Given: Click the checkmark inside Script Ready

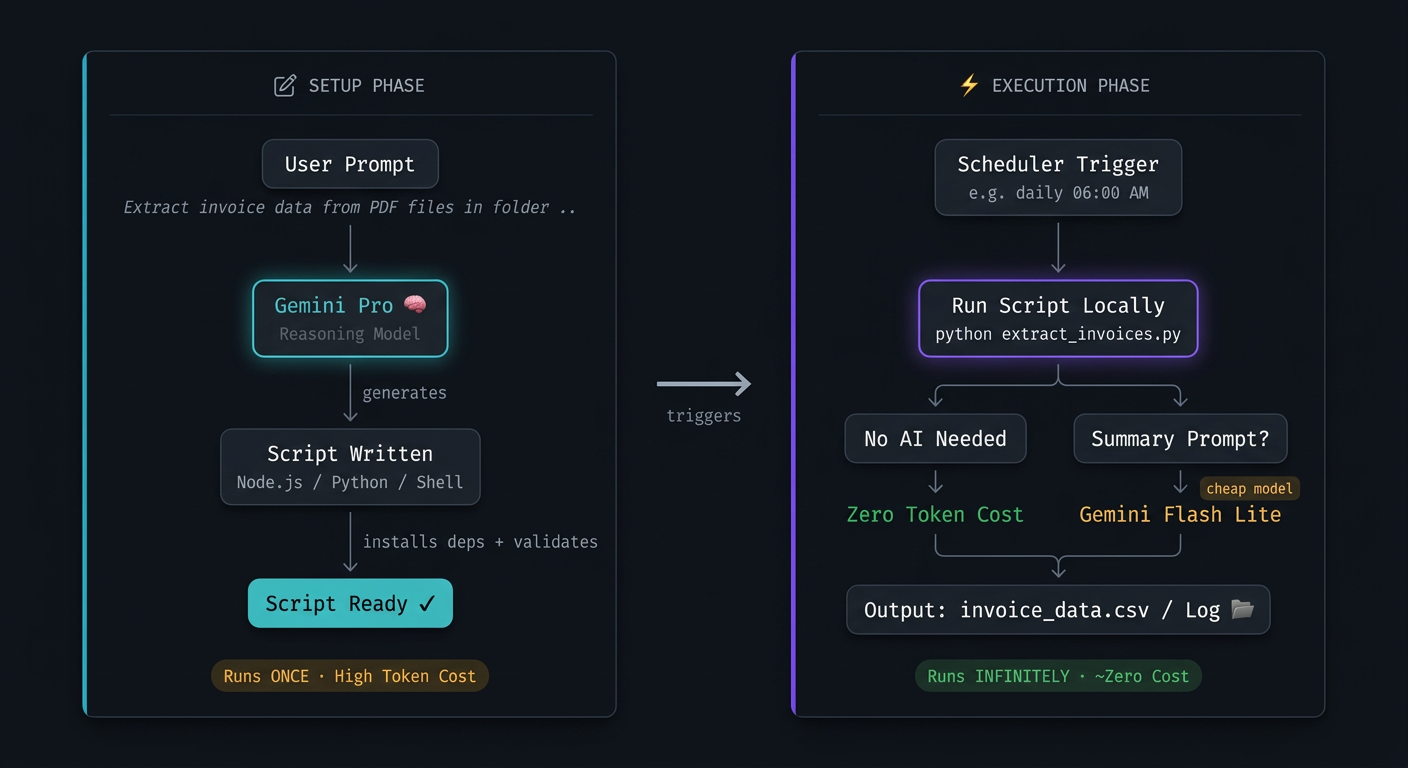Looking at the screenshot, I should click(430, 603).
